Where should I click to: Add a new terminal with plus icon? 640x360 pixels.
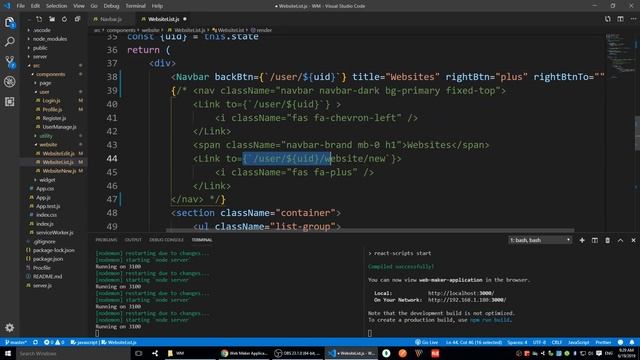[582, 240]
